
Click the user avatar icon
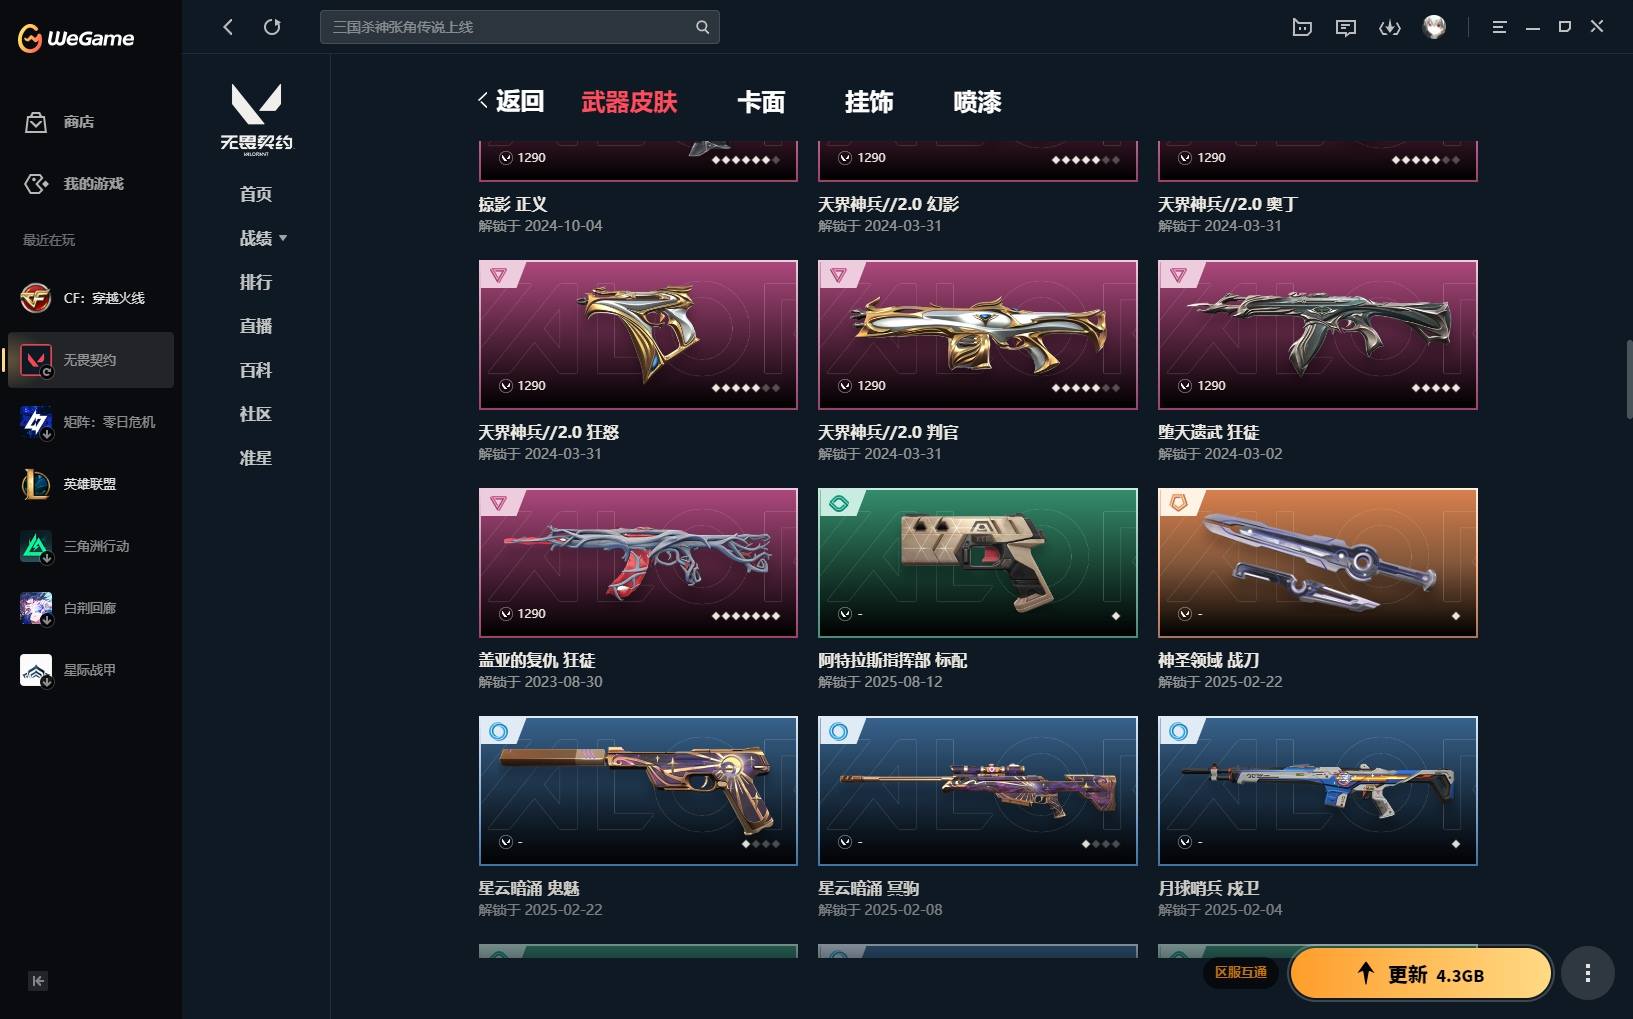coord(1434,27)
